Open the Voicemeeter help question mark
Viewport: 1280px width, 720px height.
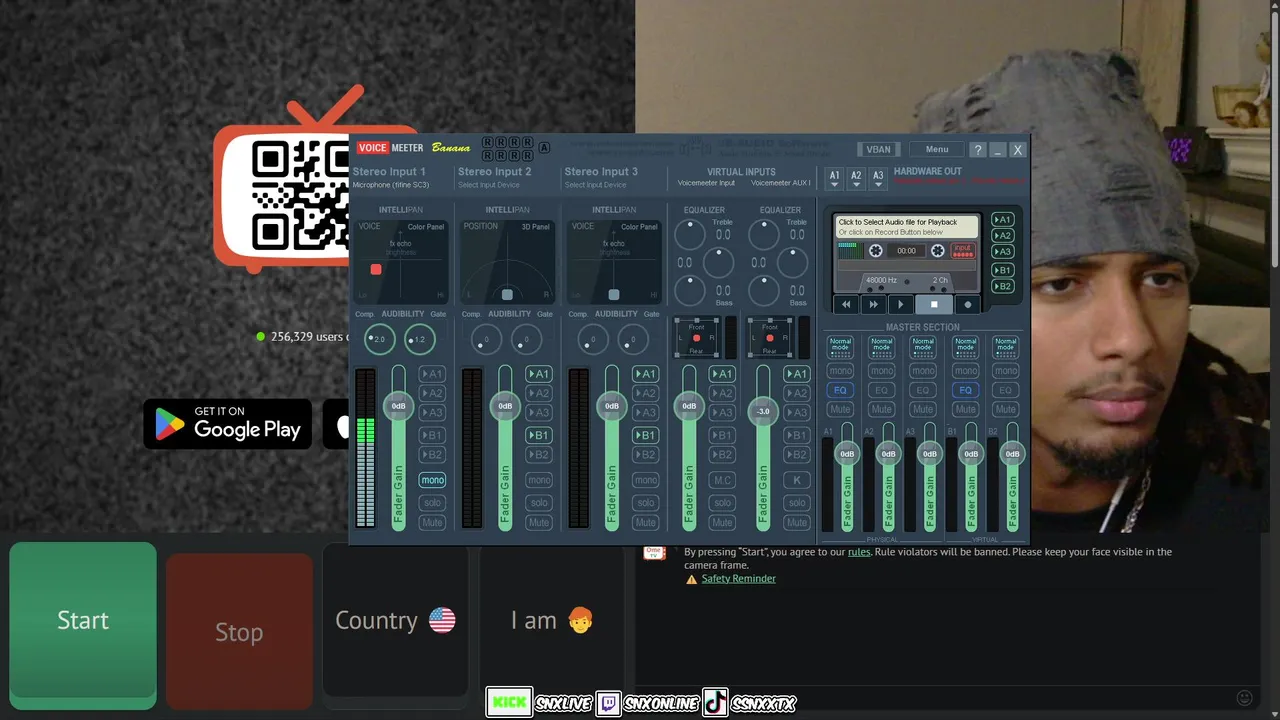click(978, 150)
